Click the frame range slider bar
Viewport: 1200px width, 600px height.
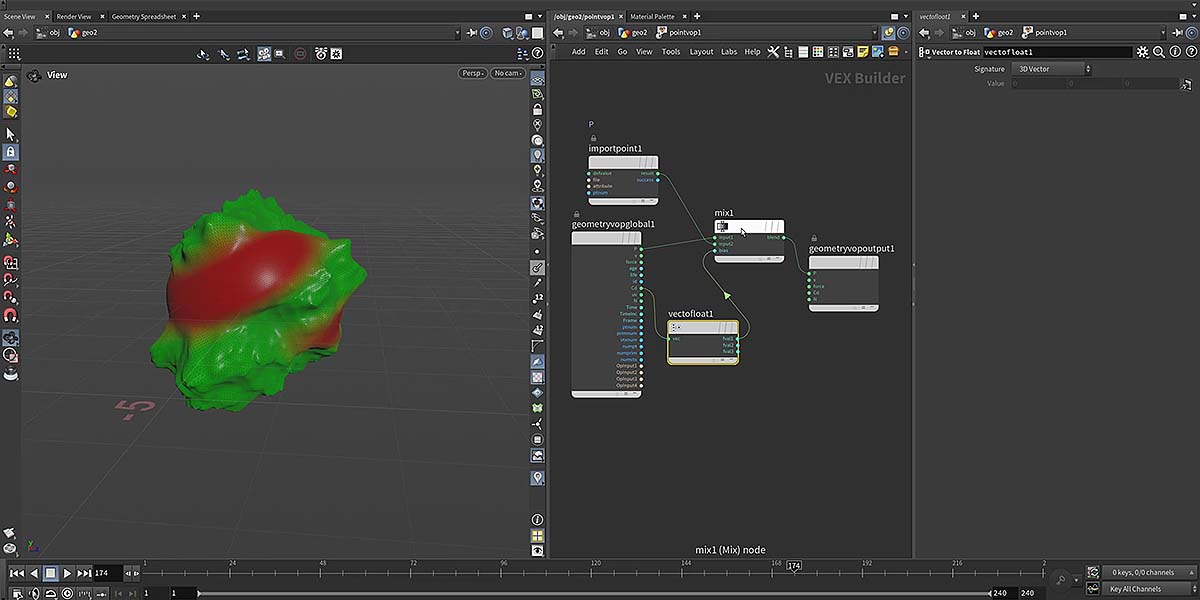[x=594, y=593]
